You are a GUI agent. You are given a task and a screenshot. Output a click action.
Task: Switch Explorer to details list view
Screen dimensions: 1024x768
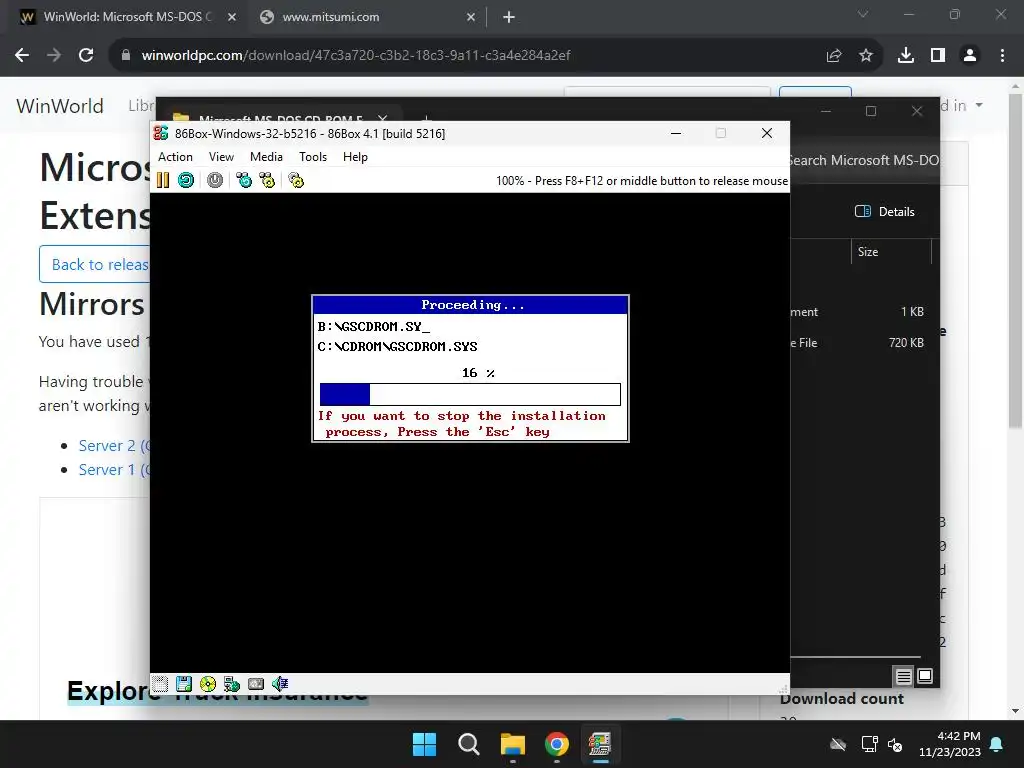(903, 677)
